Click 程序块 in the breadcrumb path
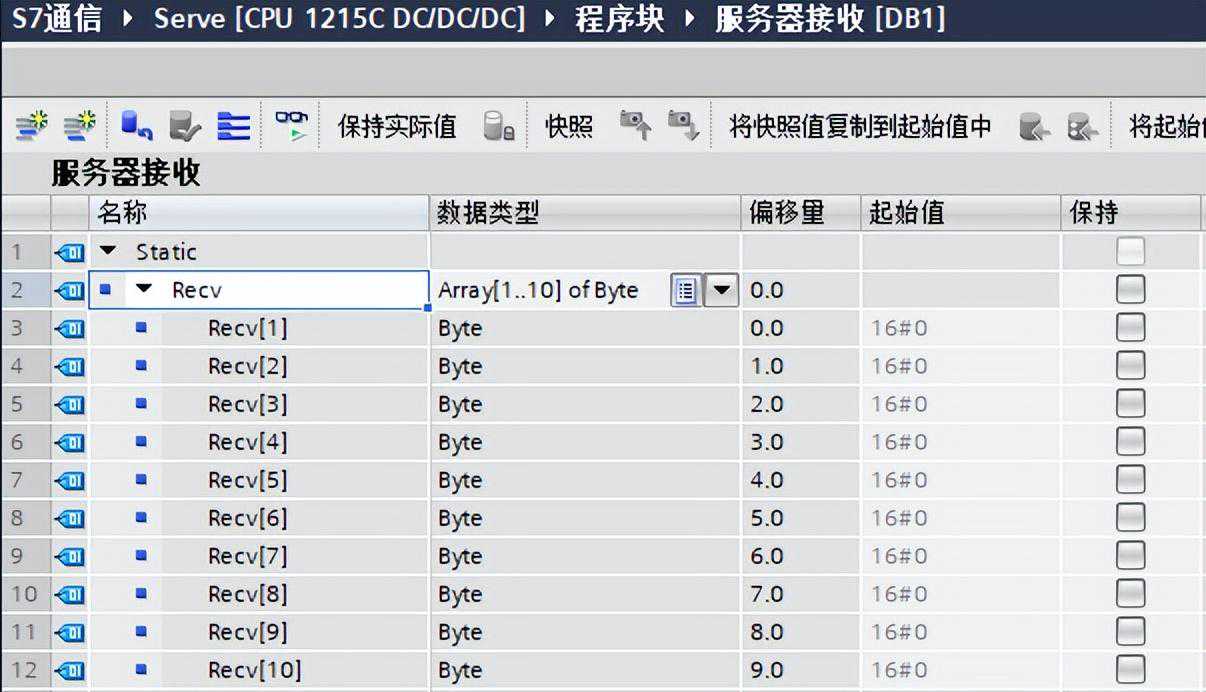Viewport: 1206px width, 692px height. click(619, 19)
